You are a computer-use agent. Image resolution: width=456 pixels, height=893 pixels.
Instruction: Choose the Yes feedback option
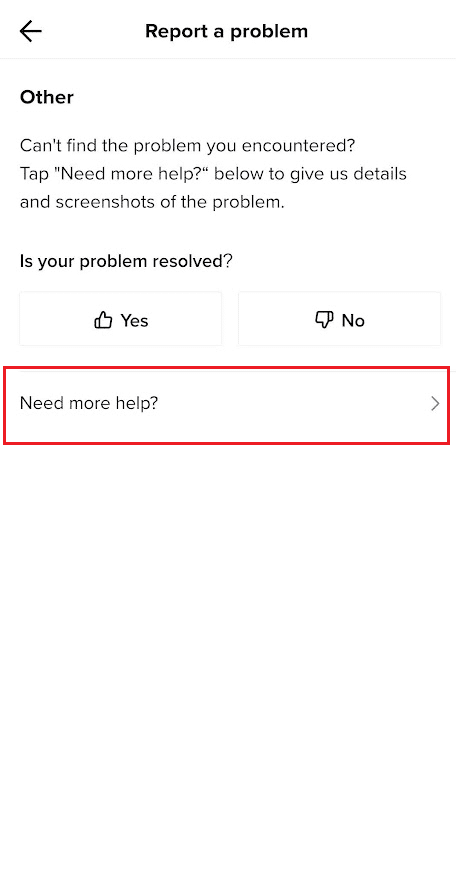click(x=121, y=319)
